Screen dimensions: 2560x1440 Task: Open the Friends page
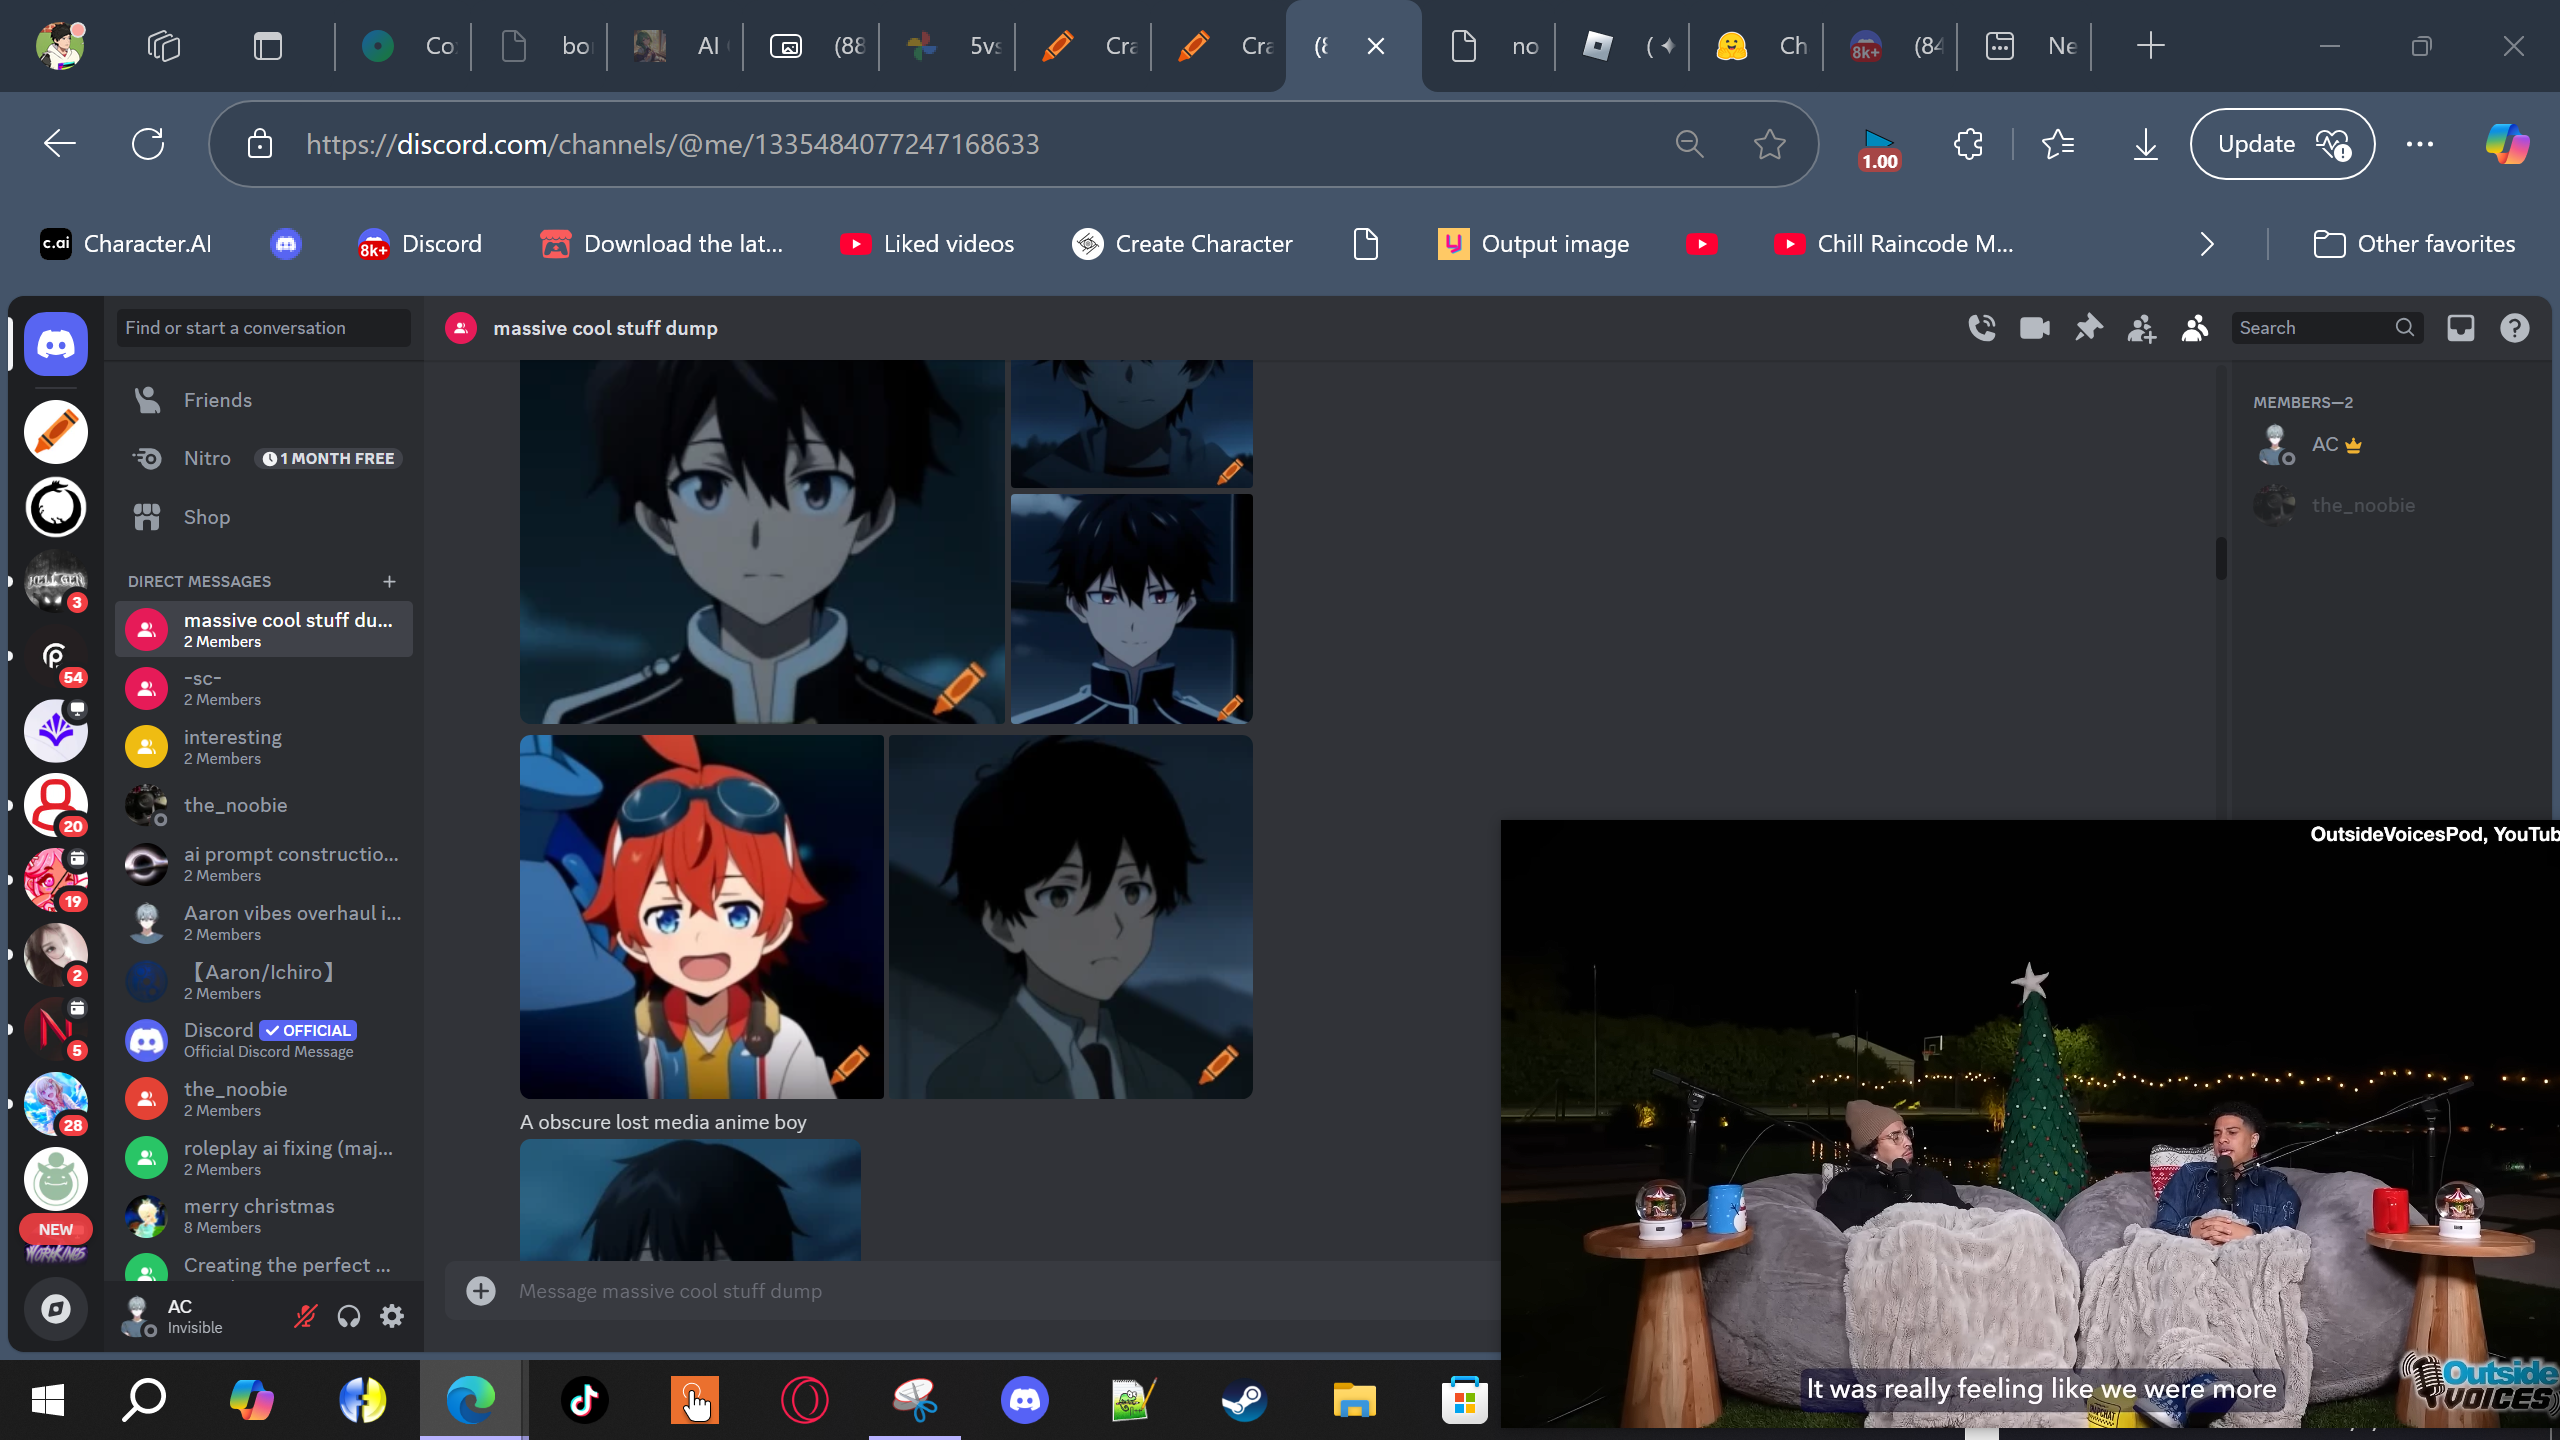264,400
